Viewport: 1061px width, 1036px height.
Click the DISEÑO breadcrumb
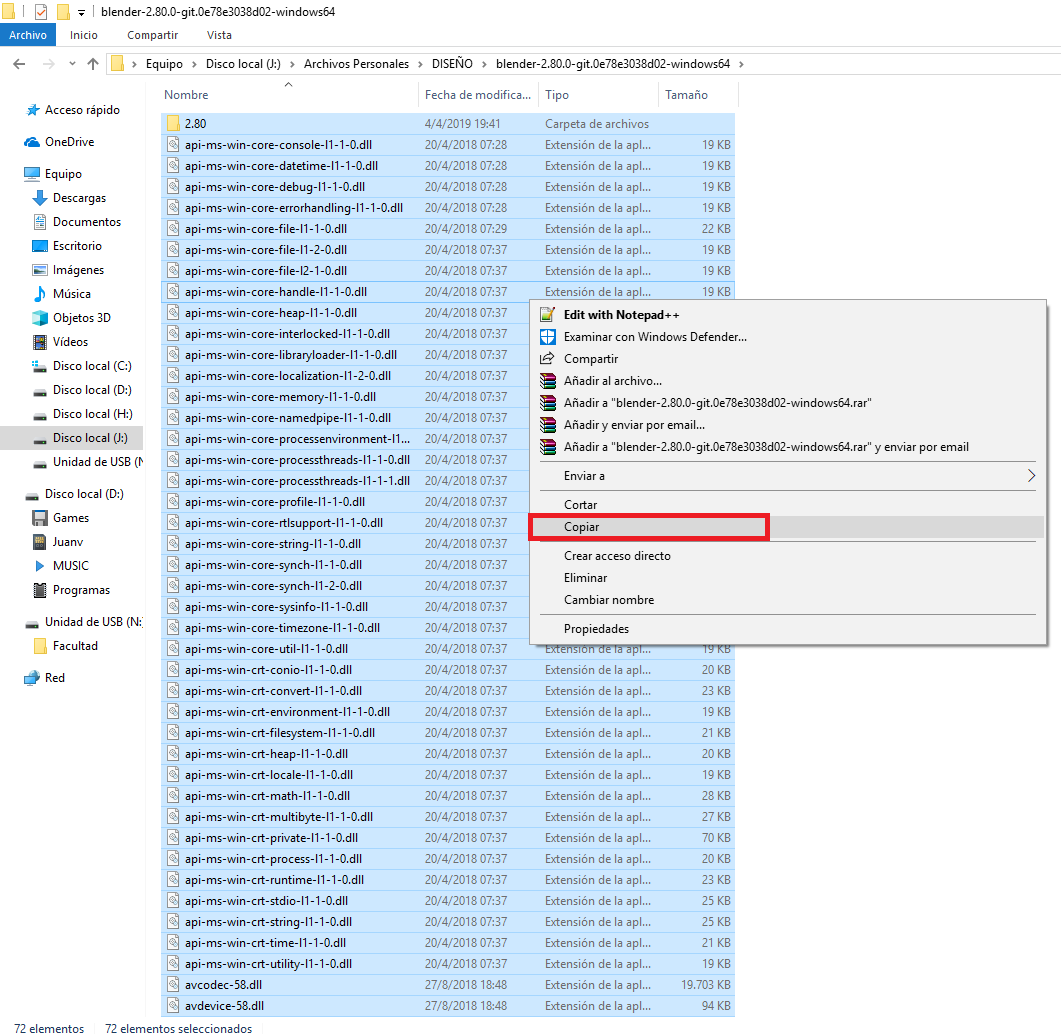coord(453,64)
